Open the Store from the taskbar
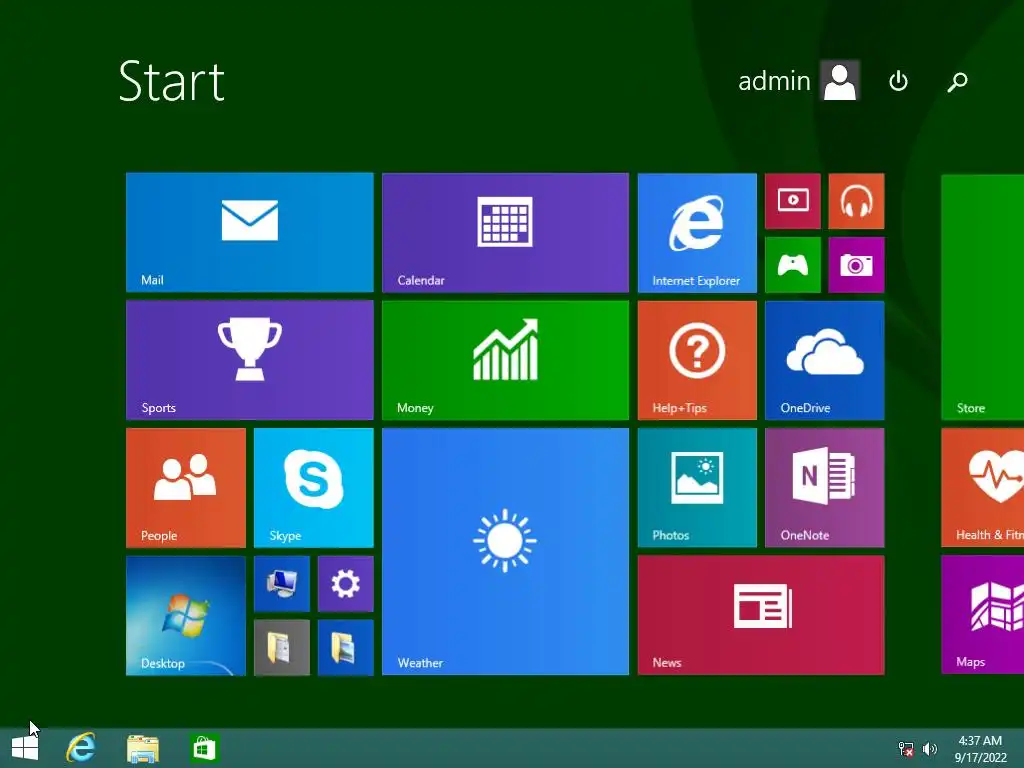Viewport: 1024px width, 768px height. coord(204,748)
